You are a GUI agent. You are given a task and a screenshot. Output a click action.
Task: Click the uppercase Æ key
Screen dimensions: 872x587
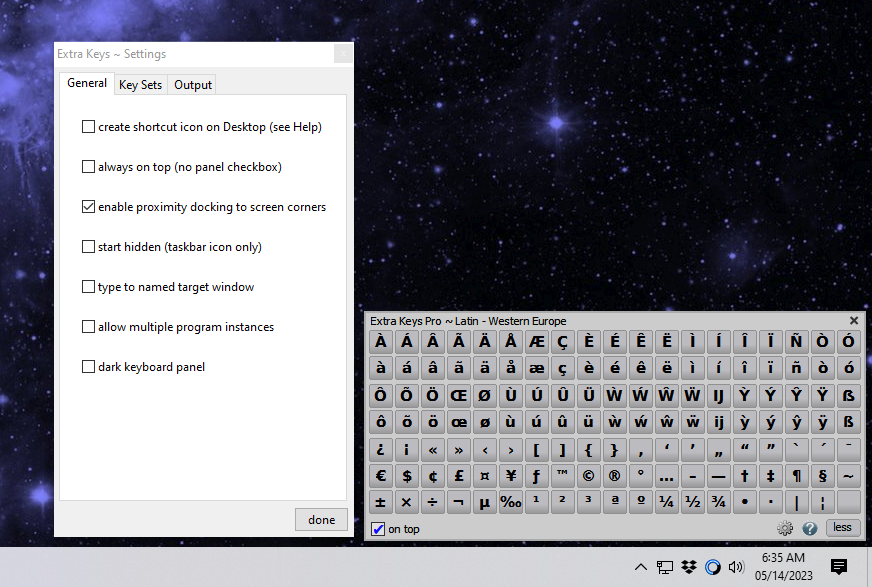click(x=537, y=341)
